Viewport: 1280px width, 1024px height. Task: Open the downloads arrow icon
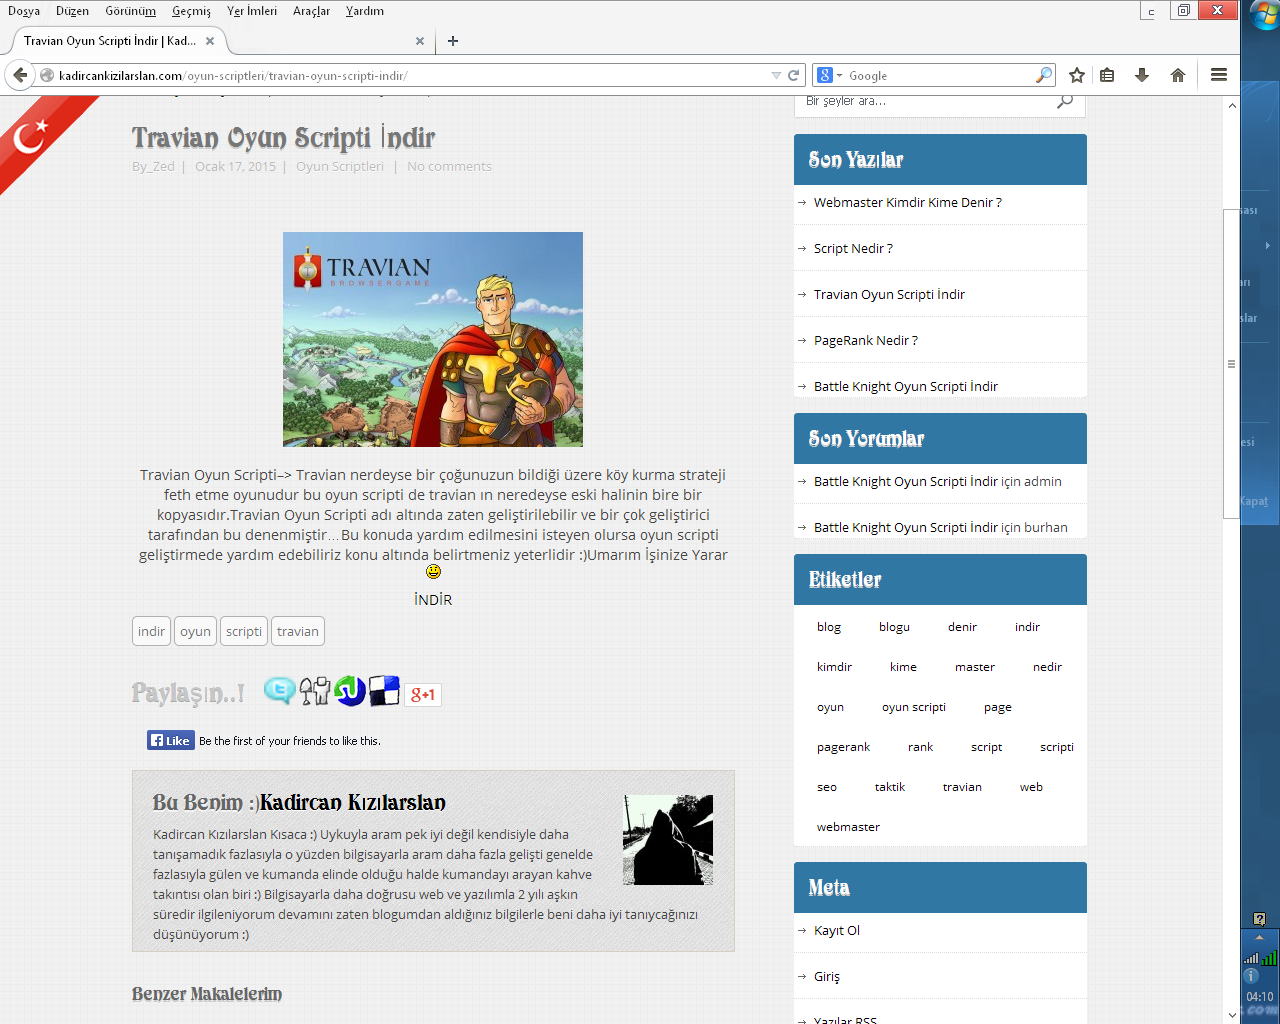tap(1142, 75)
